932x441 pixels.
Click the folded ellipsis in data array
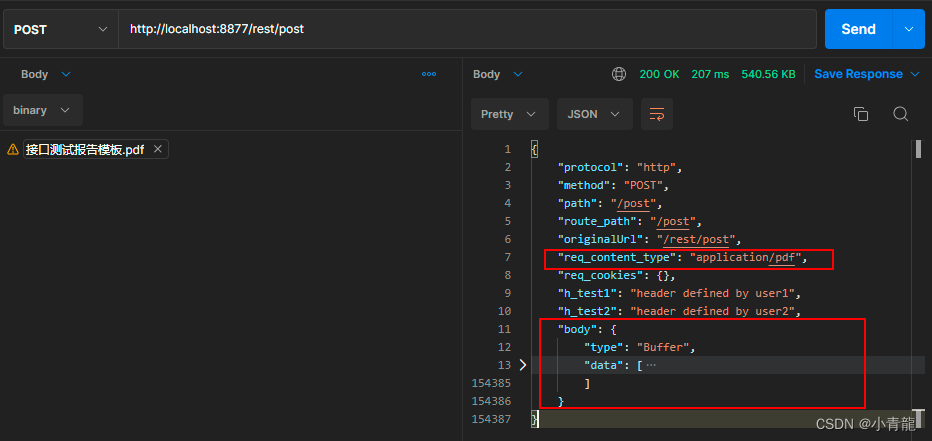651,366
